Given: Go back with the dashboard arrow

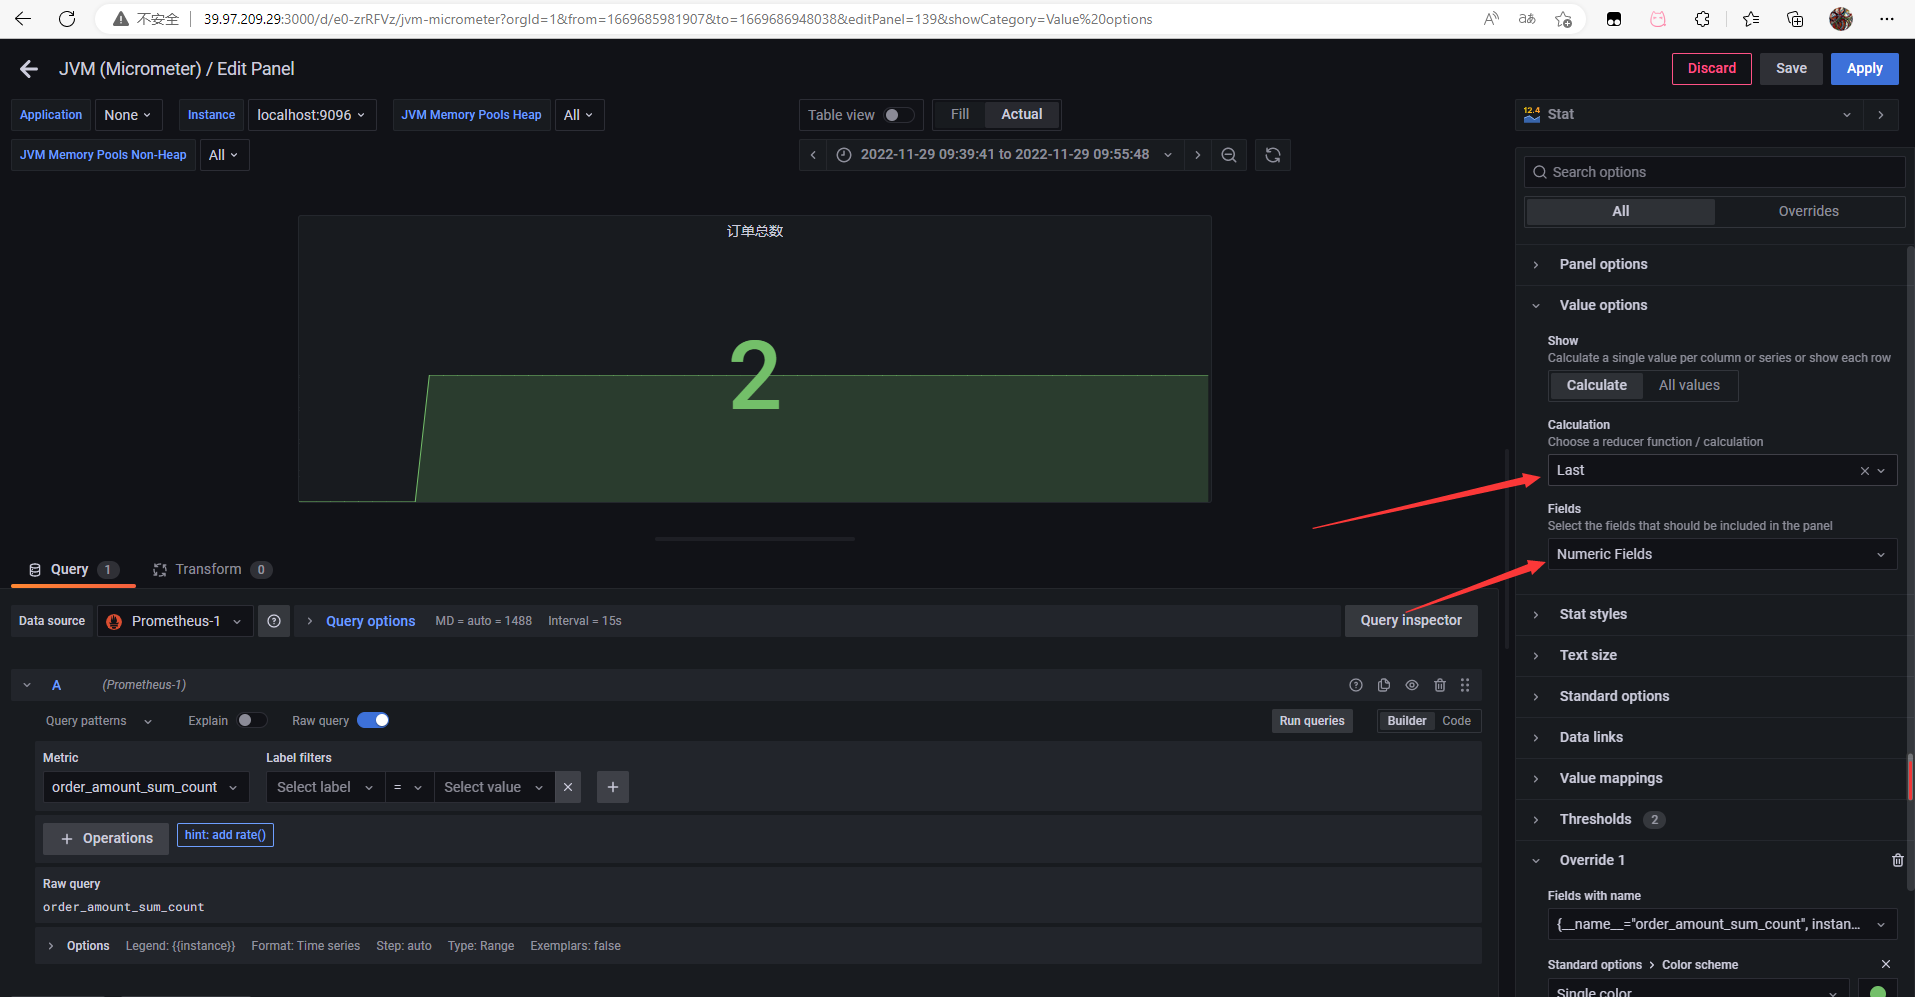Looking at the screenshot, I should [29, 69].
